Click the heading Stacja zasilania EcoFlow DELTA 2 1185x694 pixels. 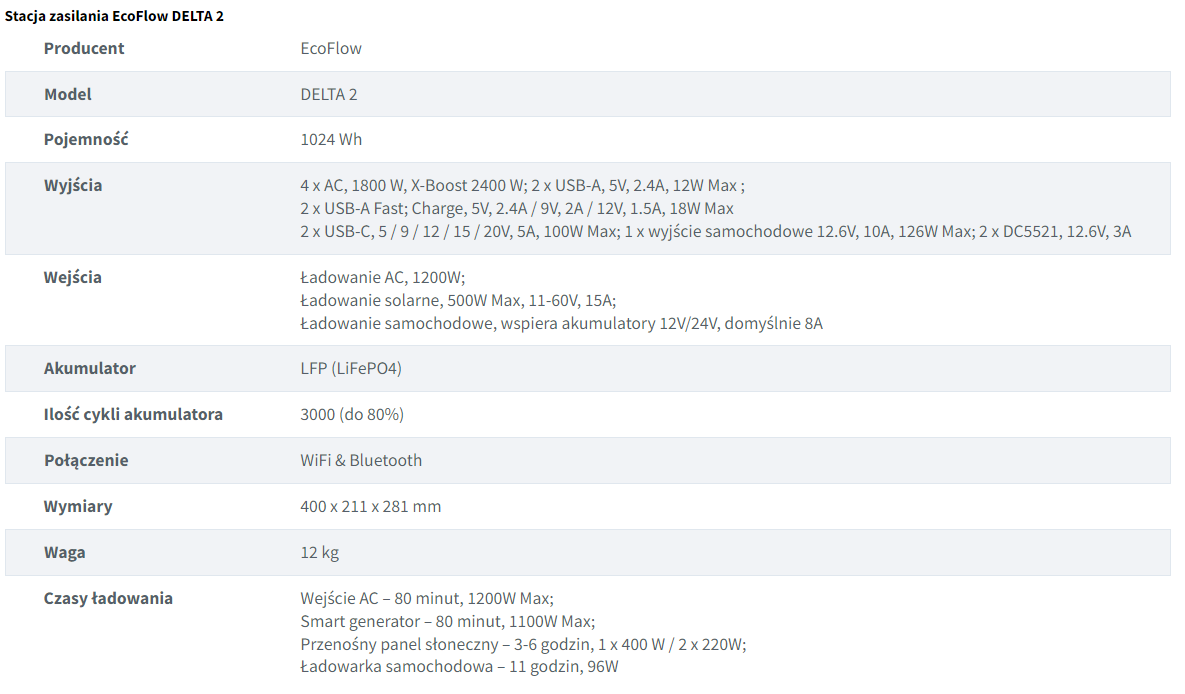click(114, 16)
